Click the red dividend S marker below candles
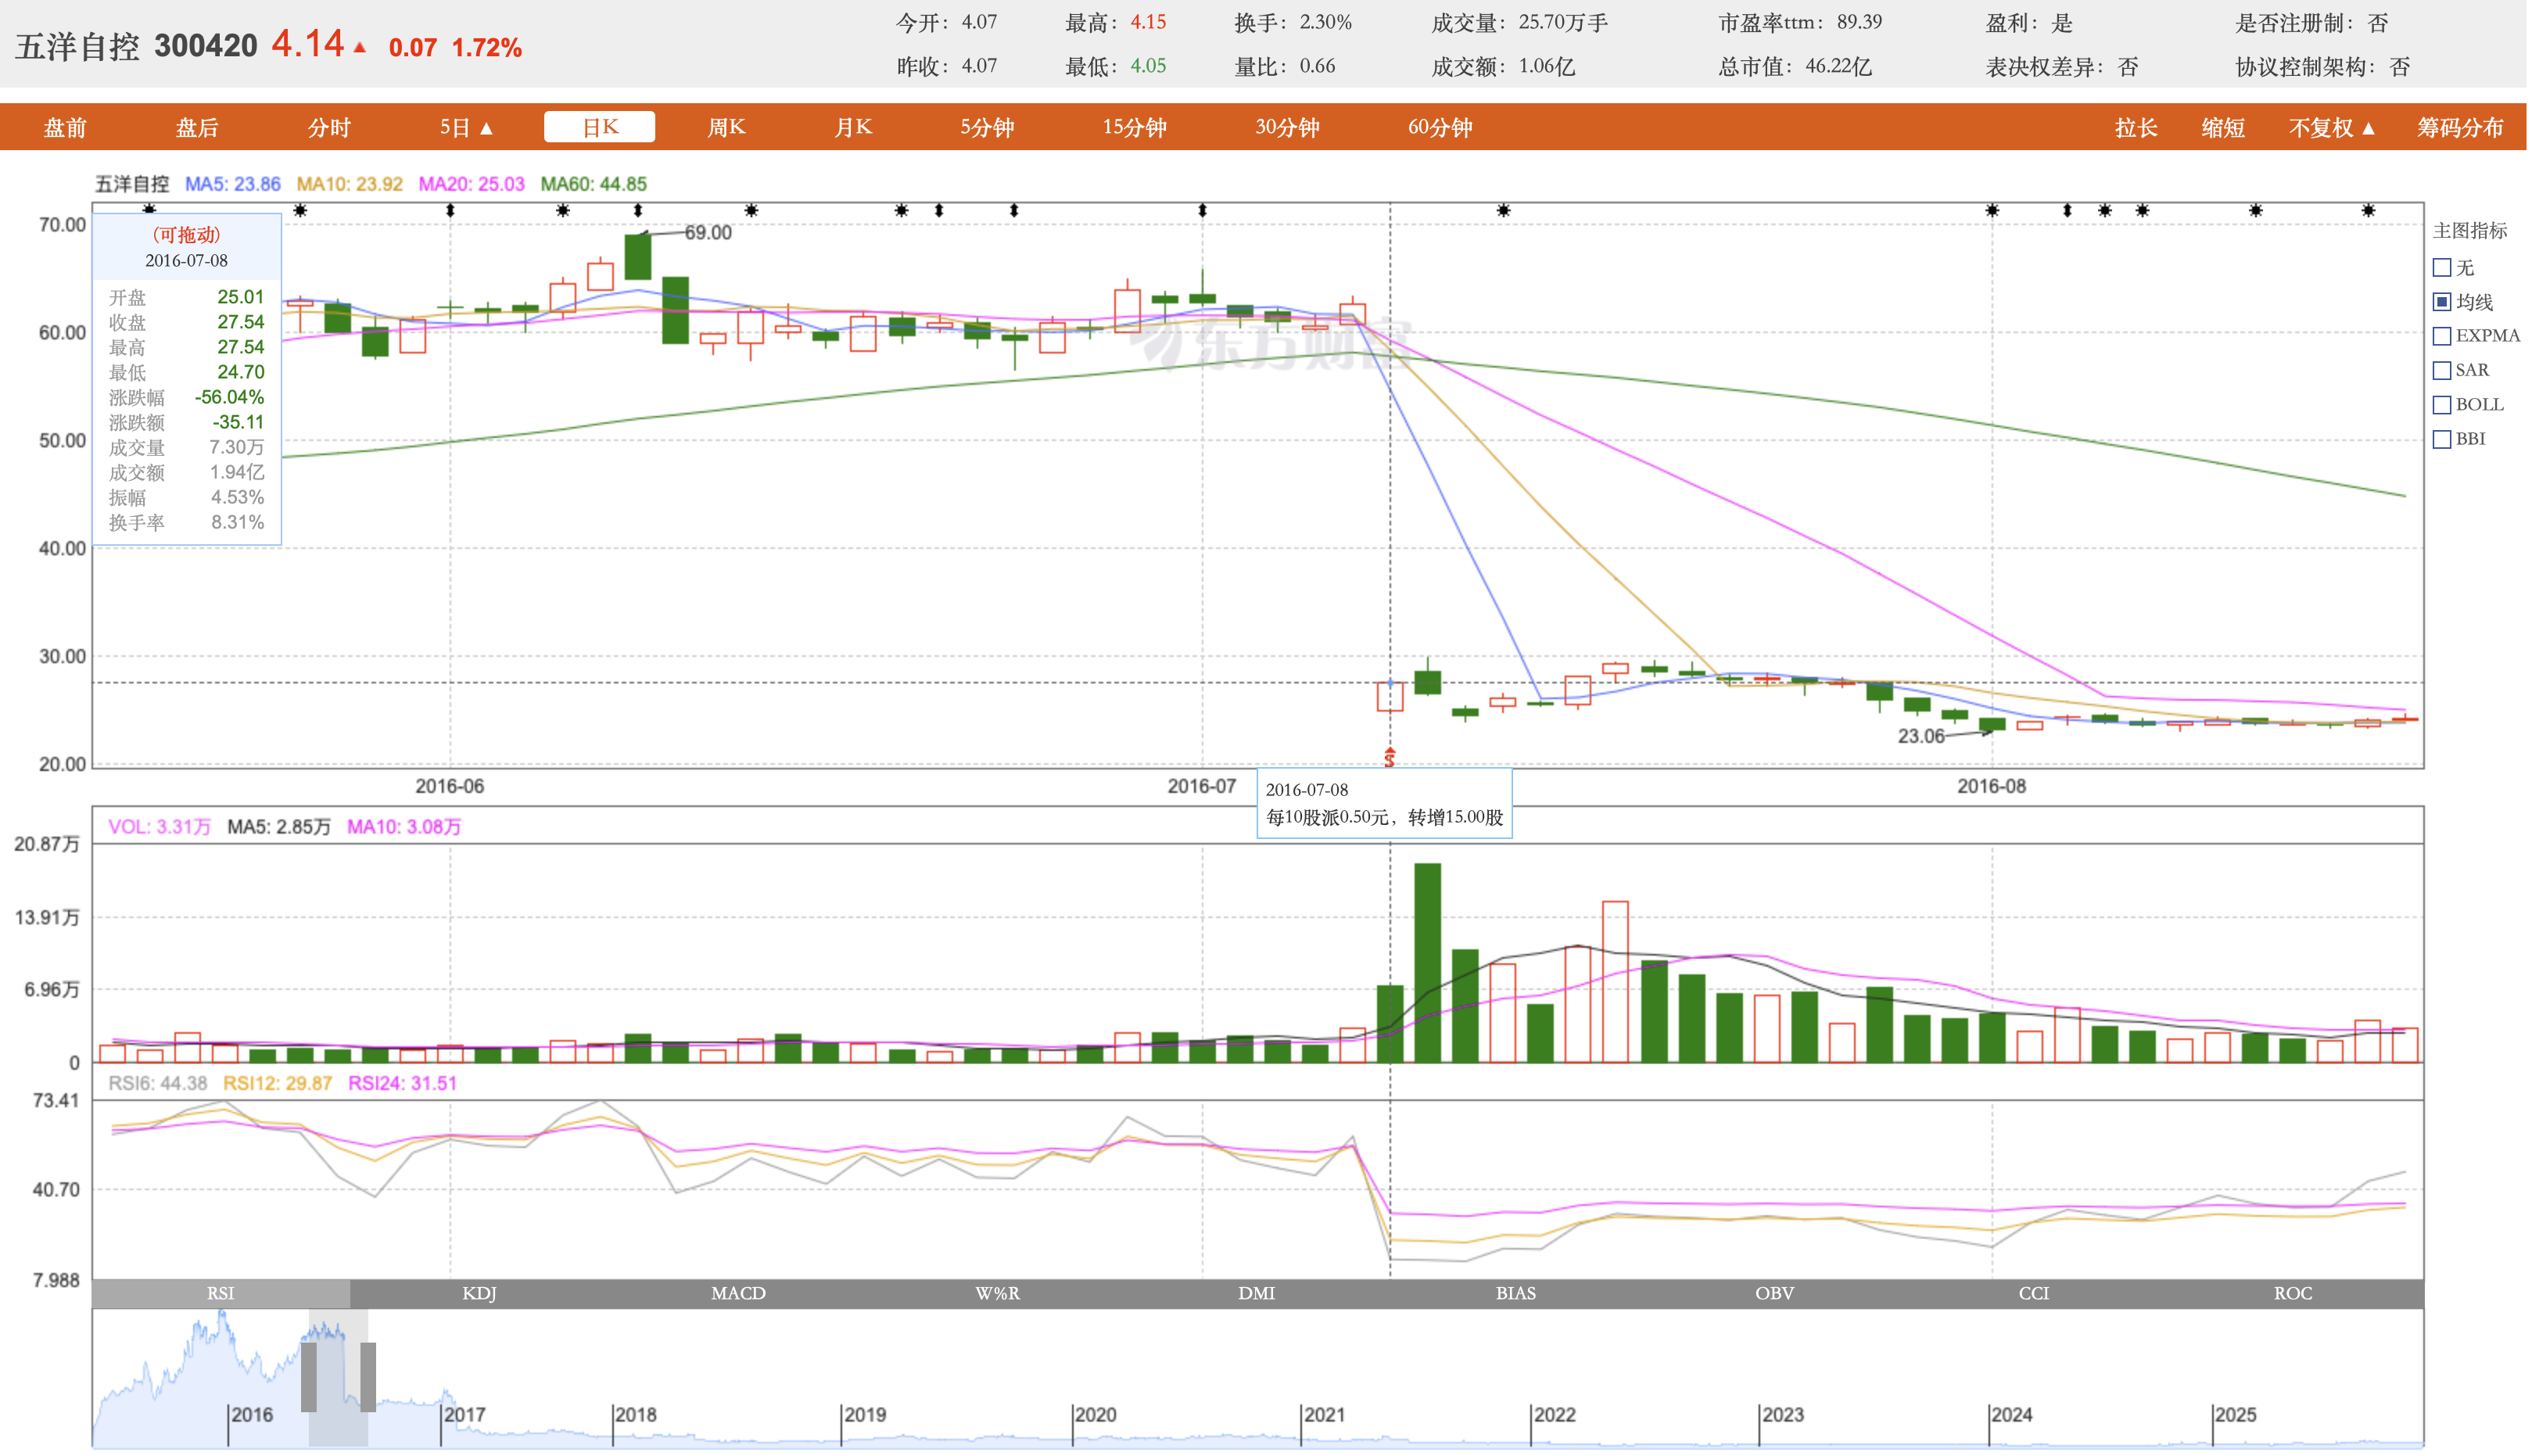This screenshot has width=2532, height=1456. (1389, 757)
